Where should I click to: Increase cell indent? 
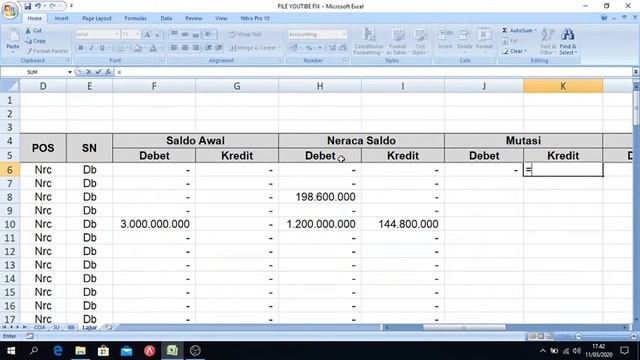tap(219, 48)
